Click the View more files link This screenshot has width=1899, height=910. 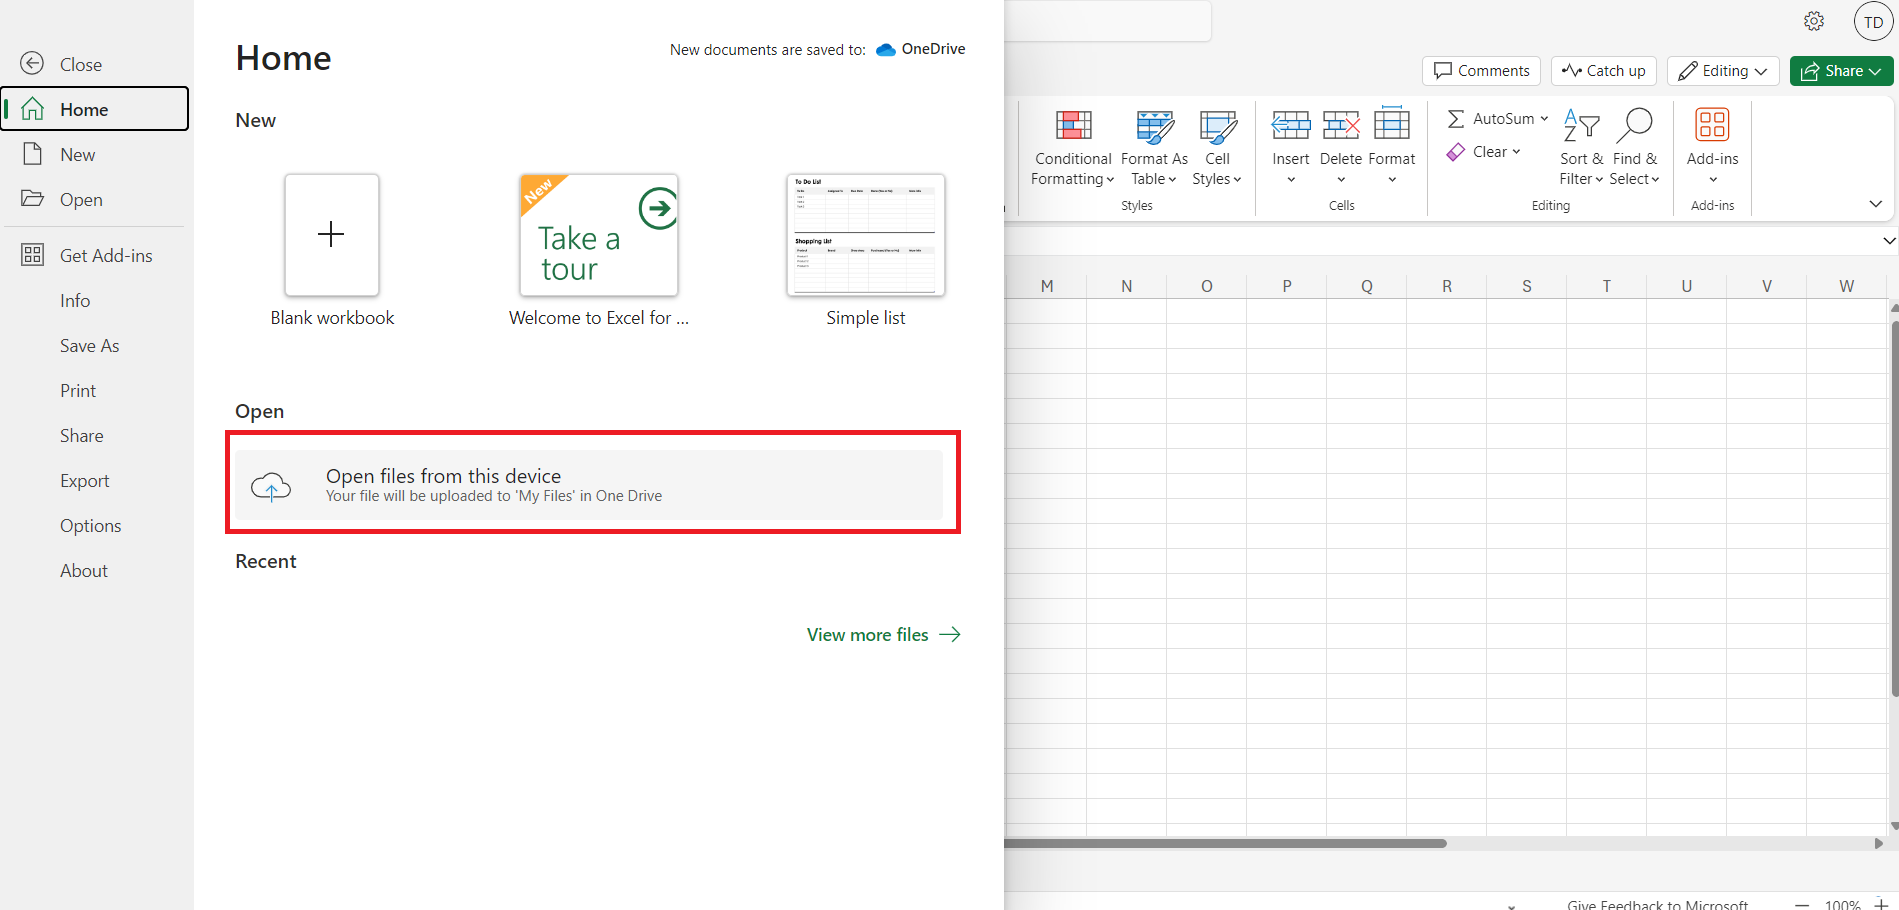point(883,635)
